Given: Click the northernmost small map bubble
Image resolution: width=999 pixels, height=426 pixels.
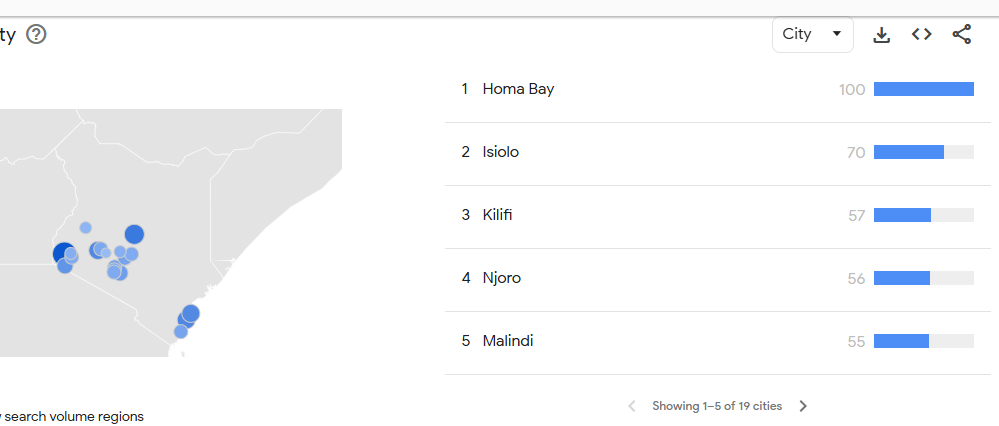Looking at the screenshot, I should point(86,228).
